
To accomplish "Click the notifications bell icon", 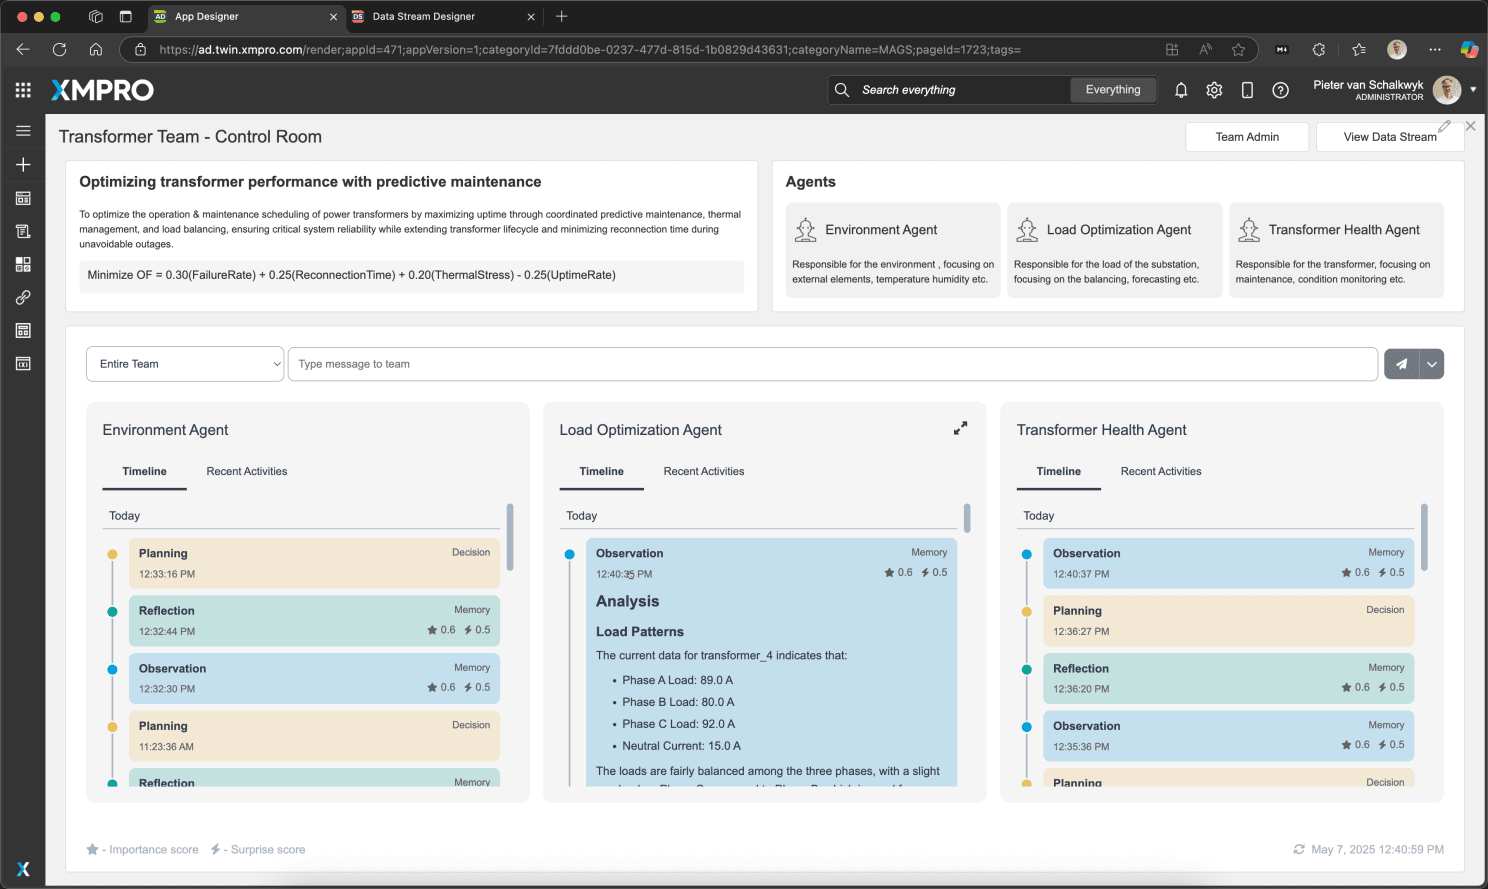I will [1181, 90].
